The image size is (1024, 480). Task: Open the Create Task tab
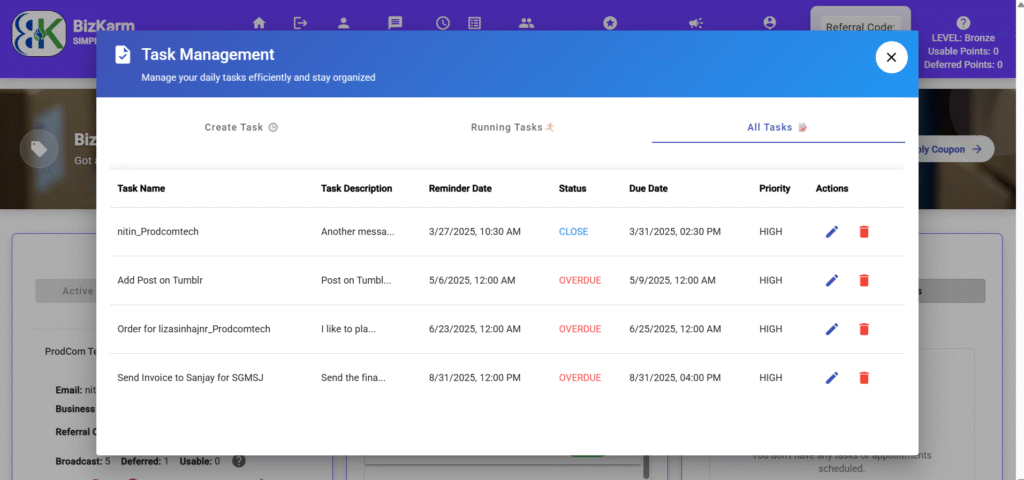tap(241, 127)
